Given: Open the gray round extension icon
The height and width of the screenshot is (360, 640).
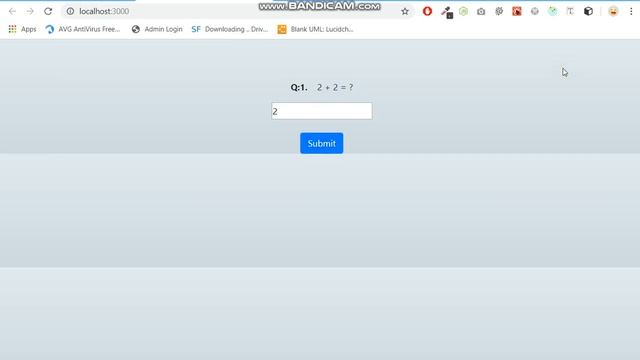Looking at the screenshot, I should tap(535, 11).
